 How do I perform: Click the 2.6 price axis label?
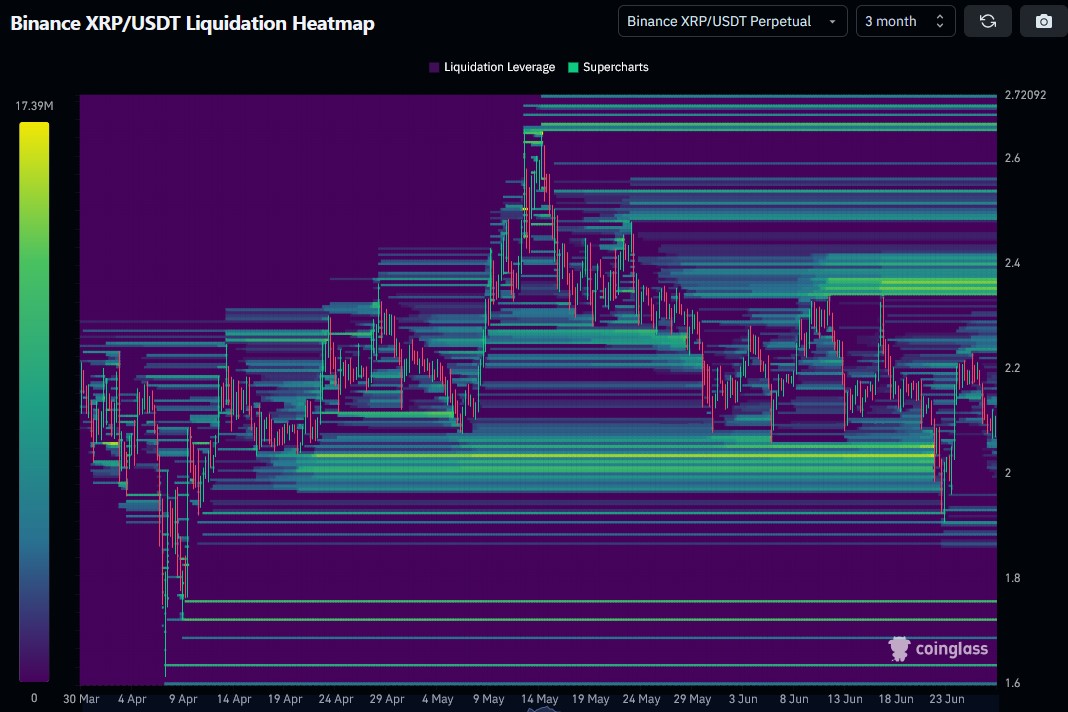pos(1013,158)
